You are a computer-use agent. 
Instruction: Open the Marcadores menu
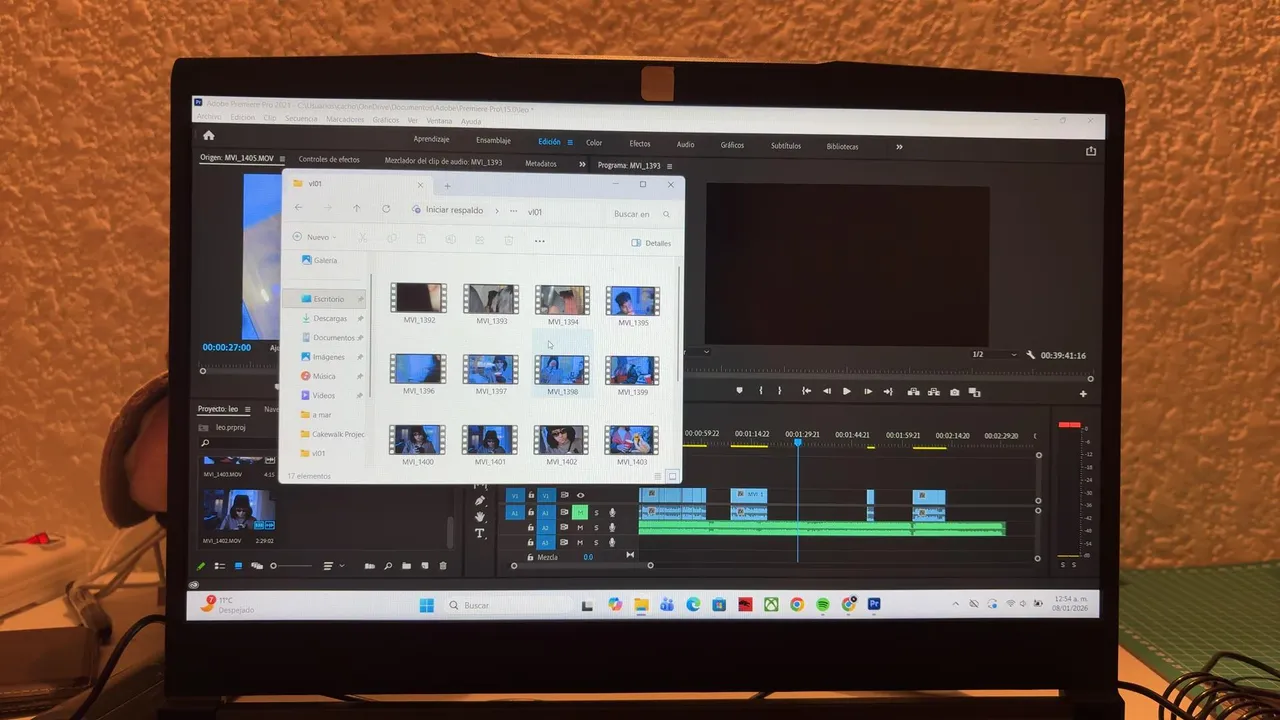coord(345,119)
